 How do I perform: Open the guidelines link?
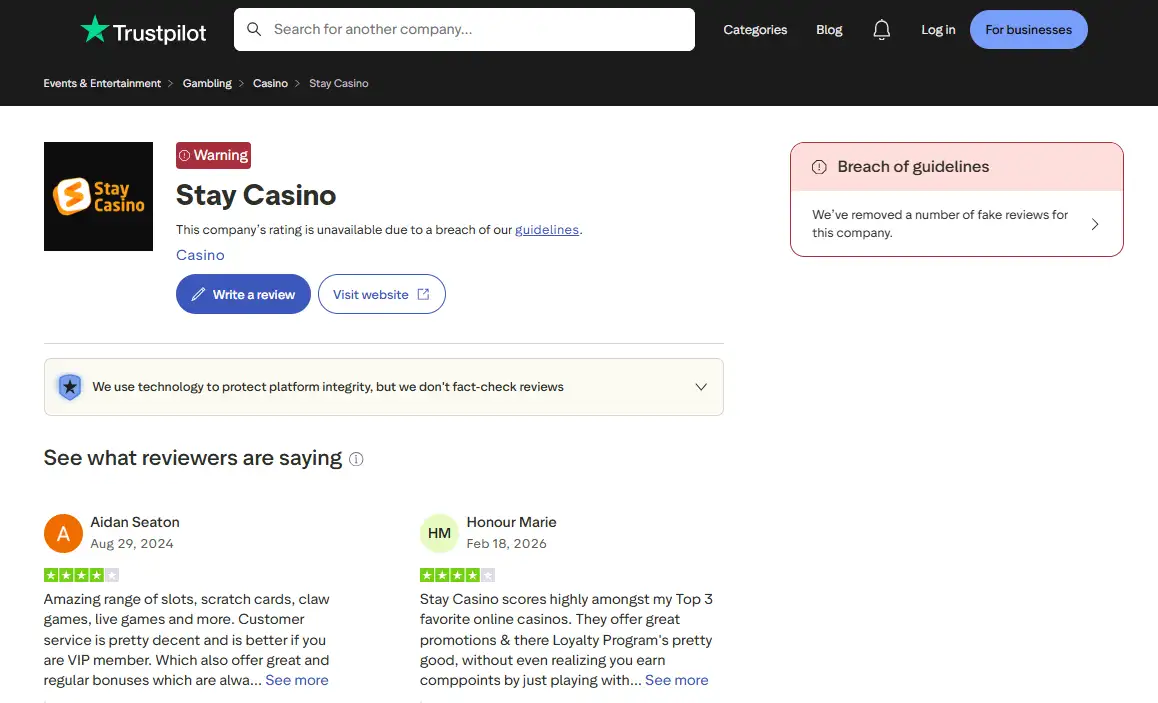click(x=547, y=230)
